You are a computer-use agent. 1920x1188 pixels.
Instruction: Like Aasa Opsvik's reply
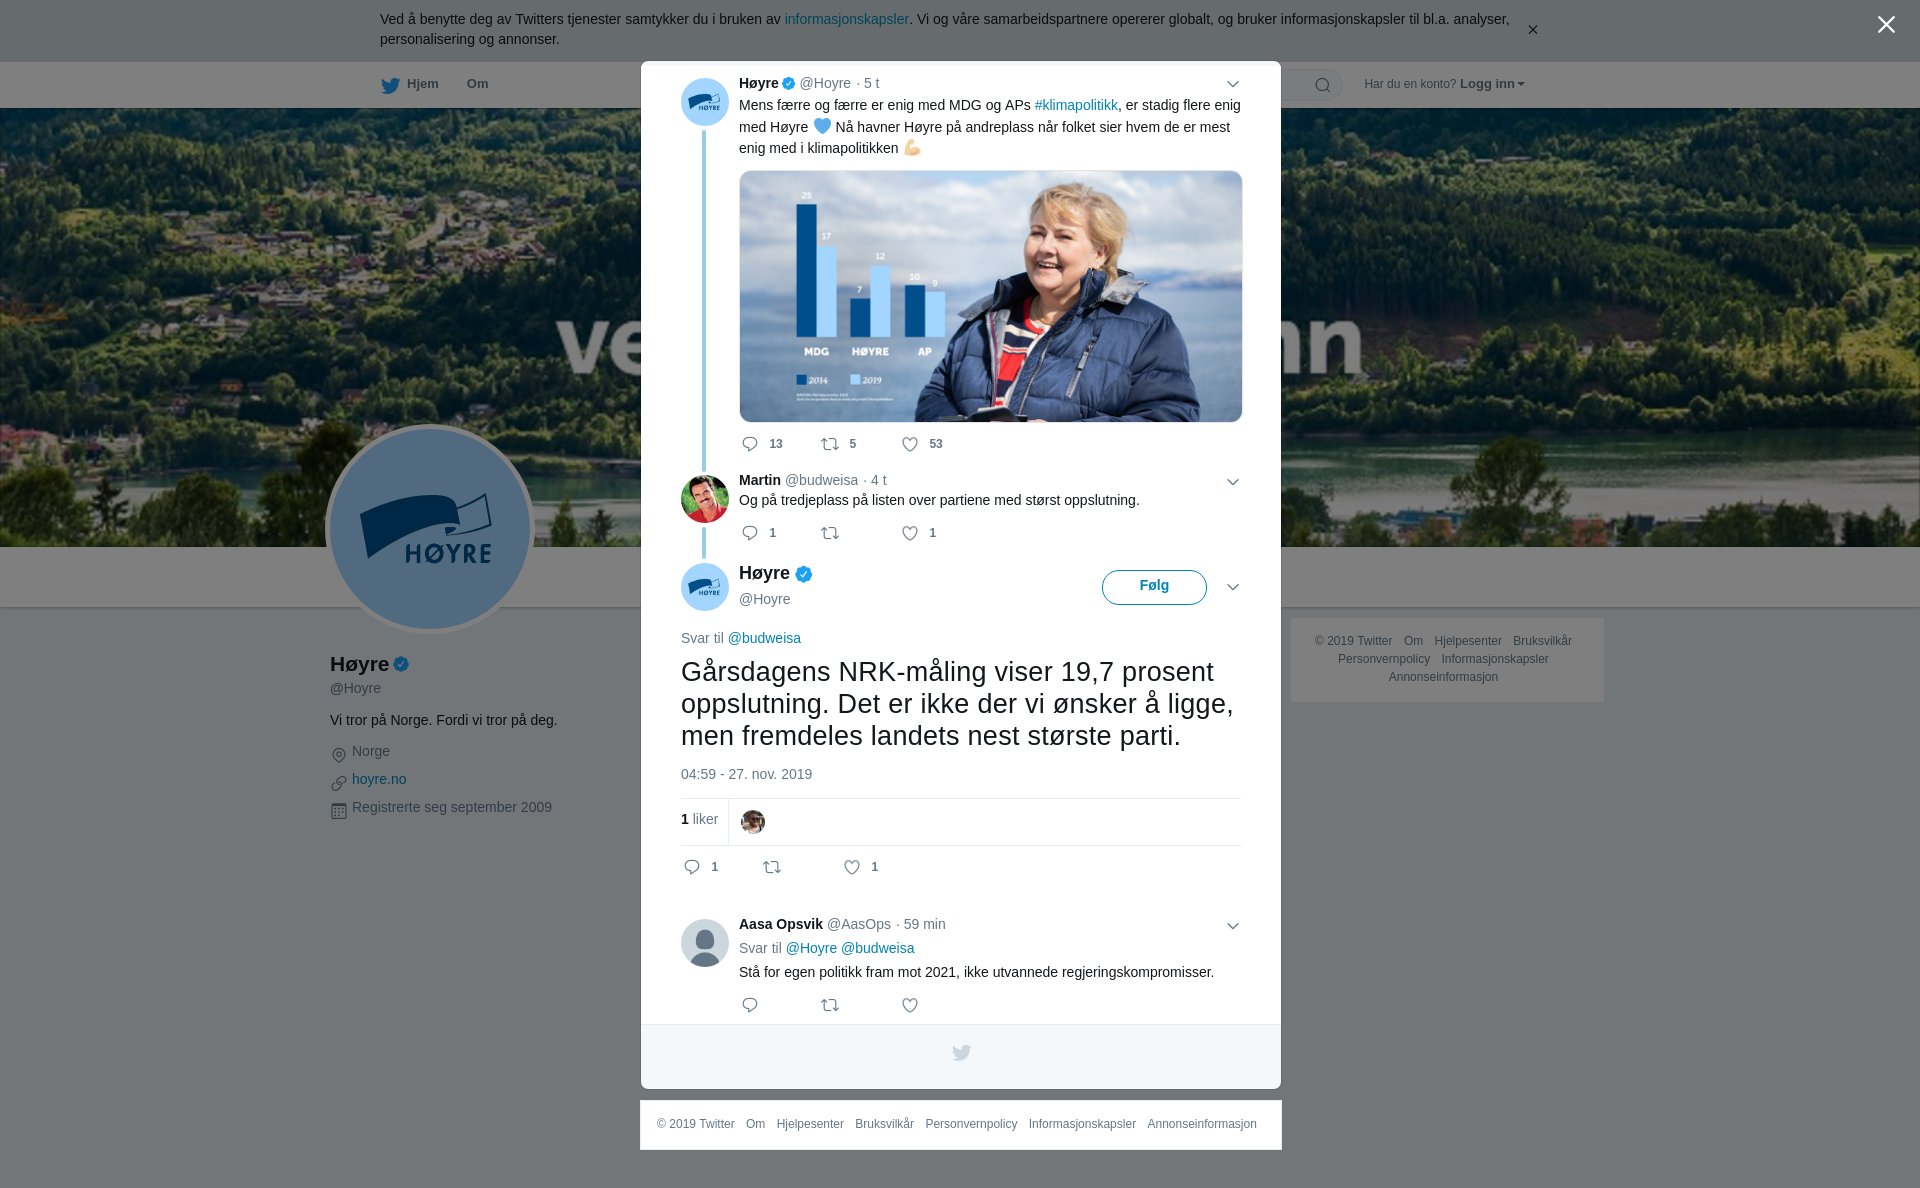(x=910, y=1006)
